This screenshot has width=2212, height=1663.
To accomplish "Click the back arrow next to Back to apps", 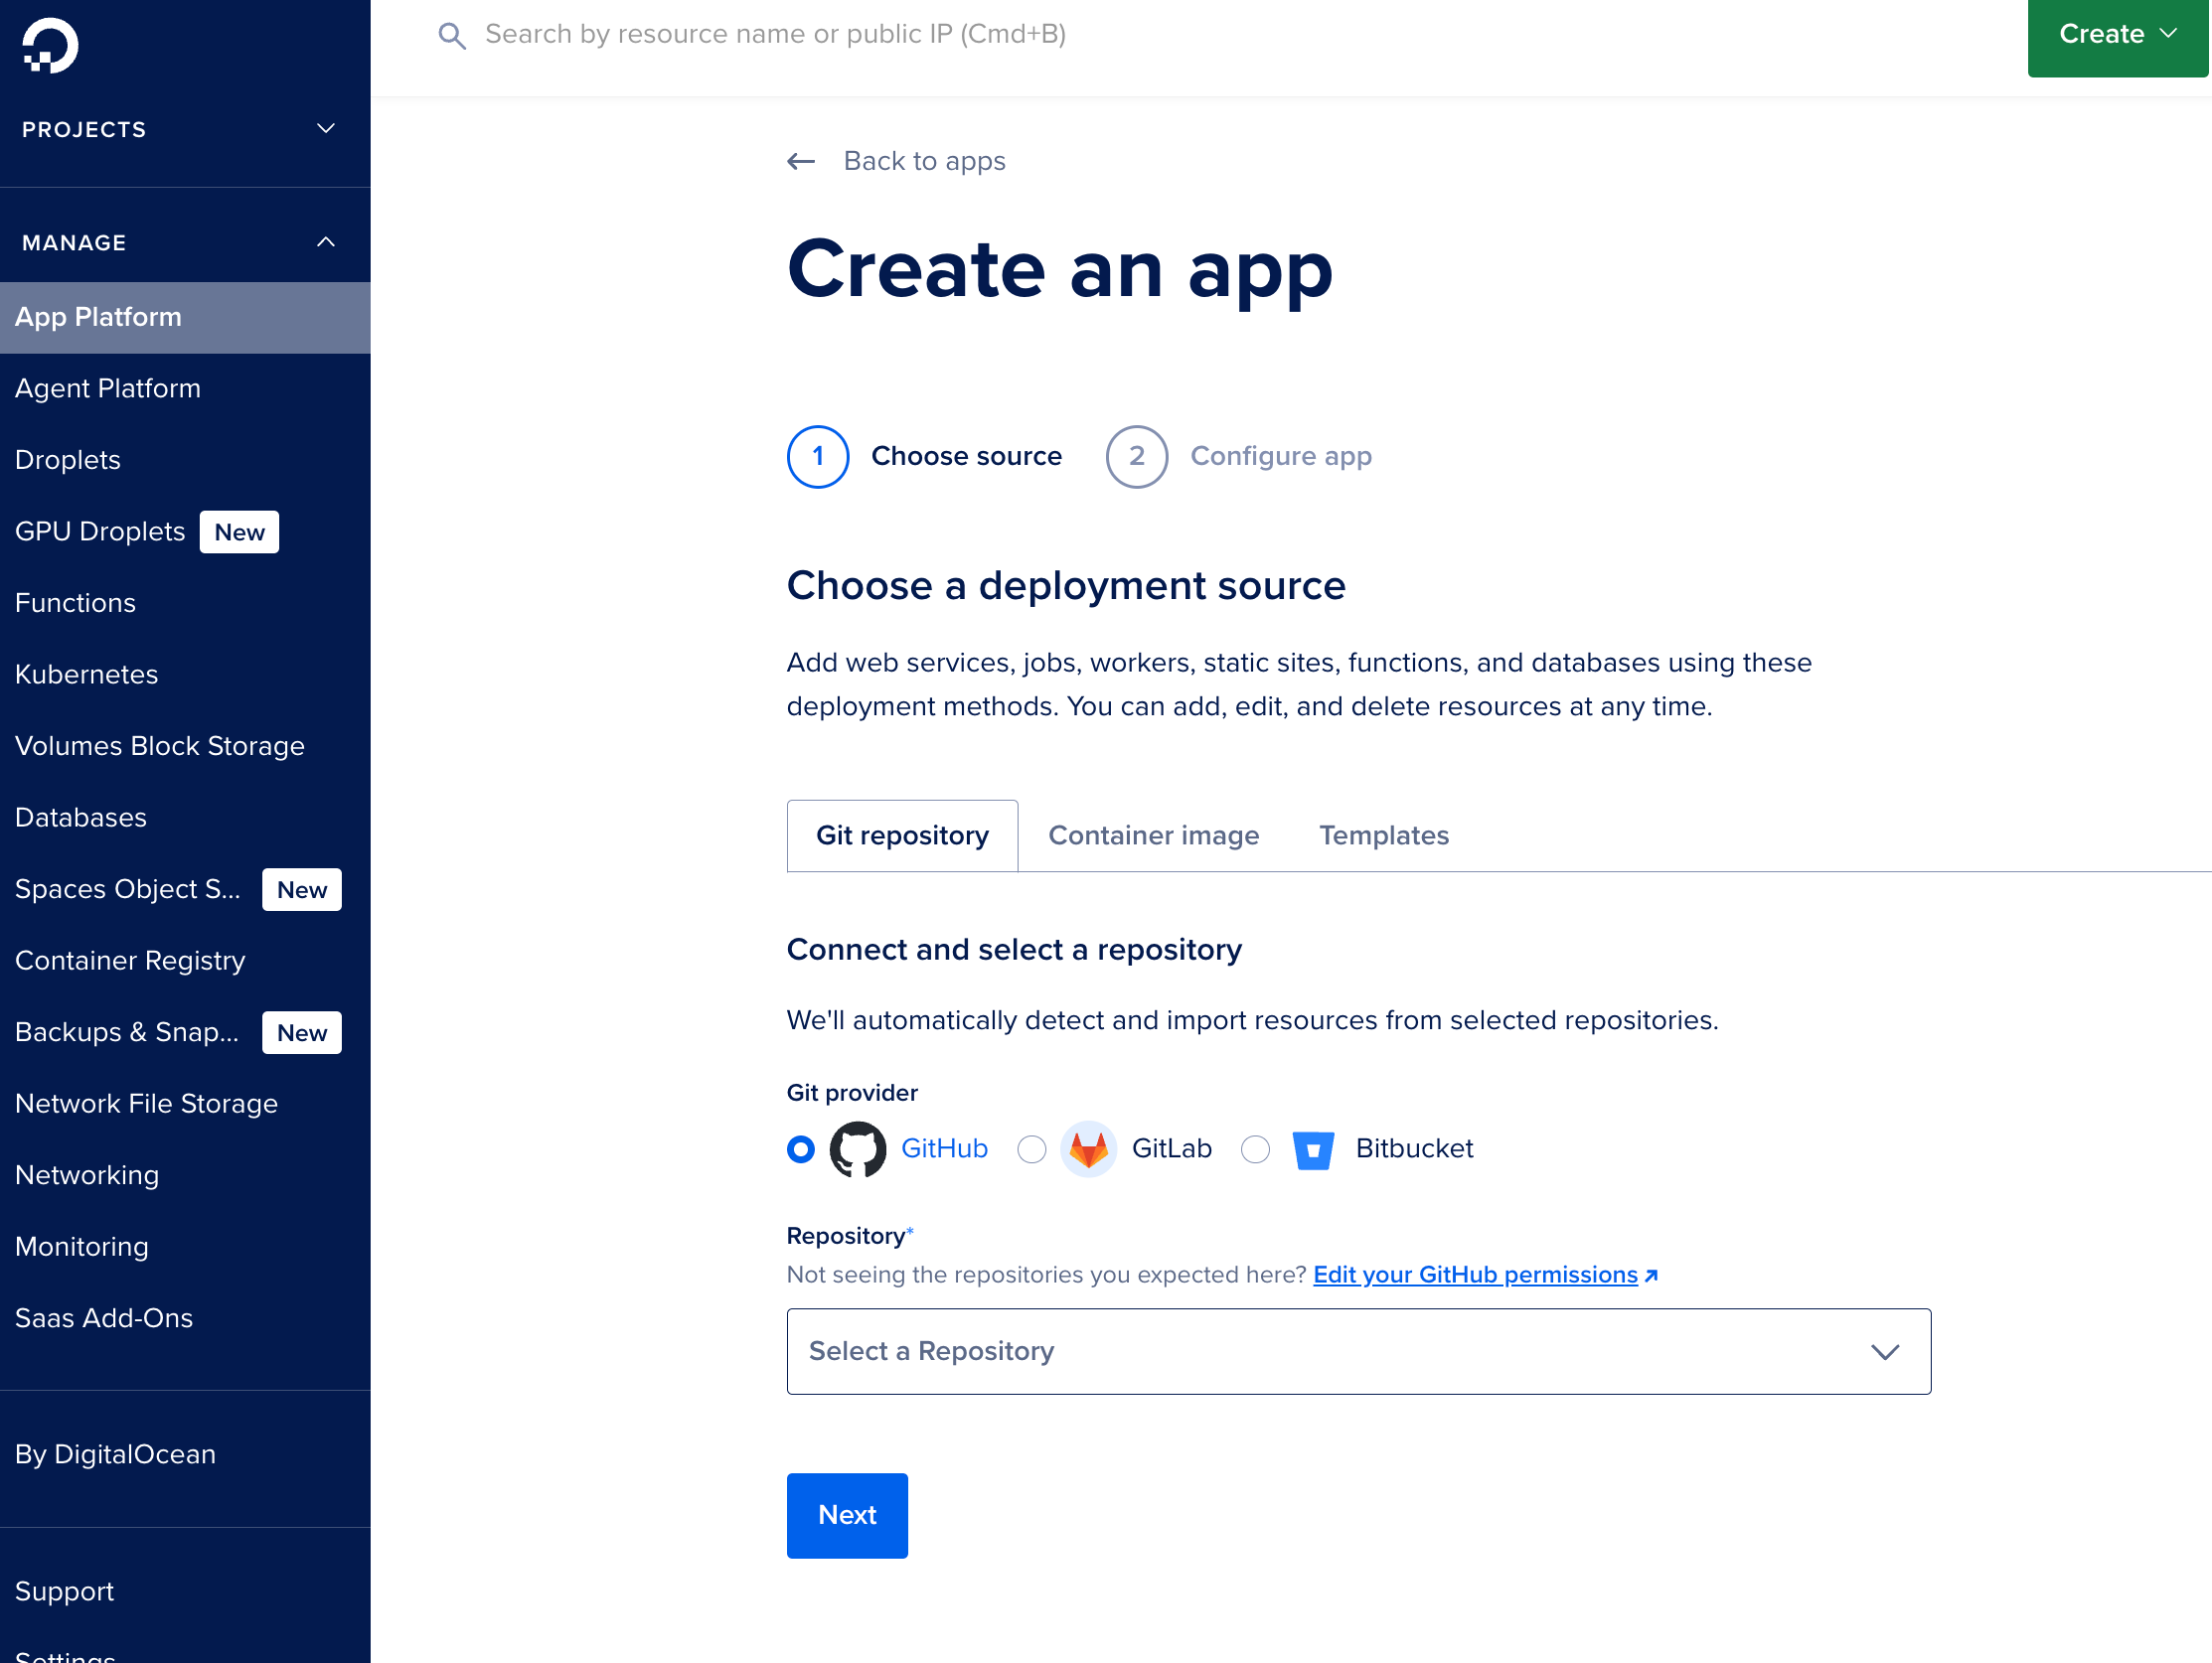I will [800, 160].
